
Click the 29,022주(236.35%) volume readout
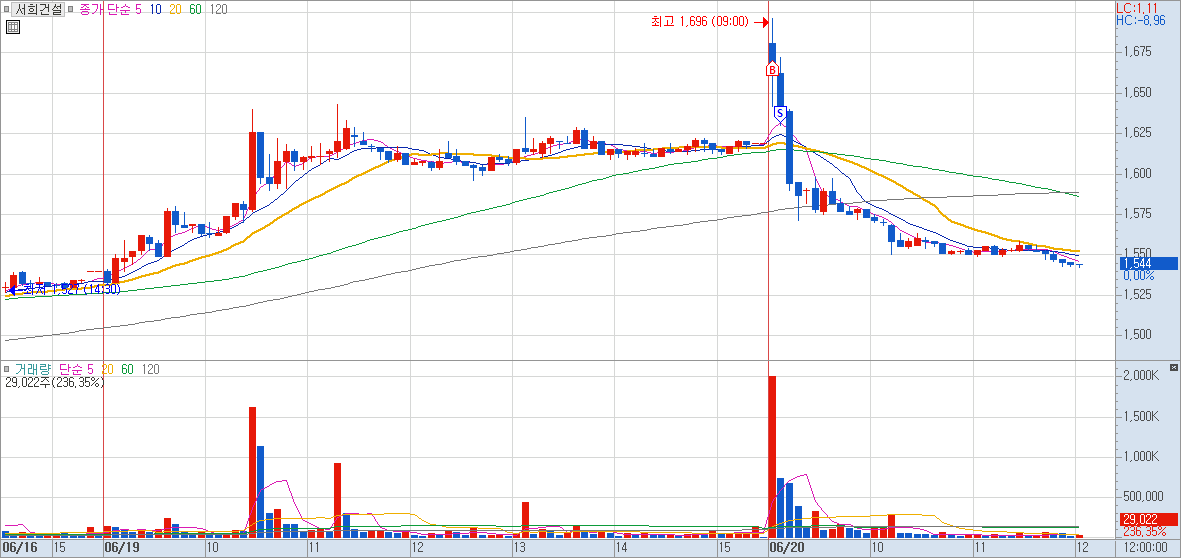[53, 382]
